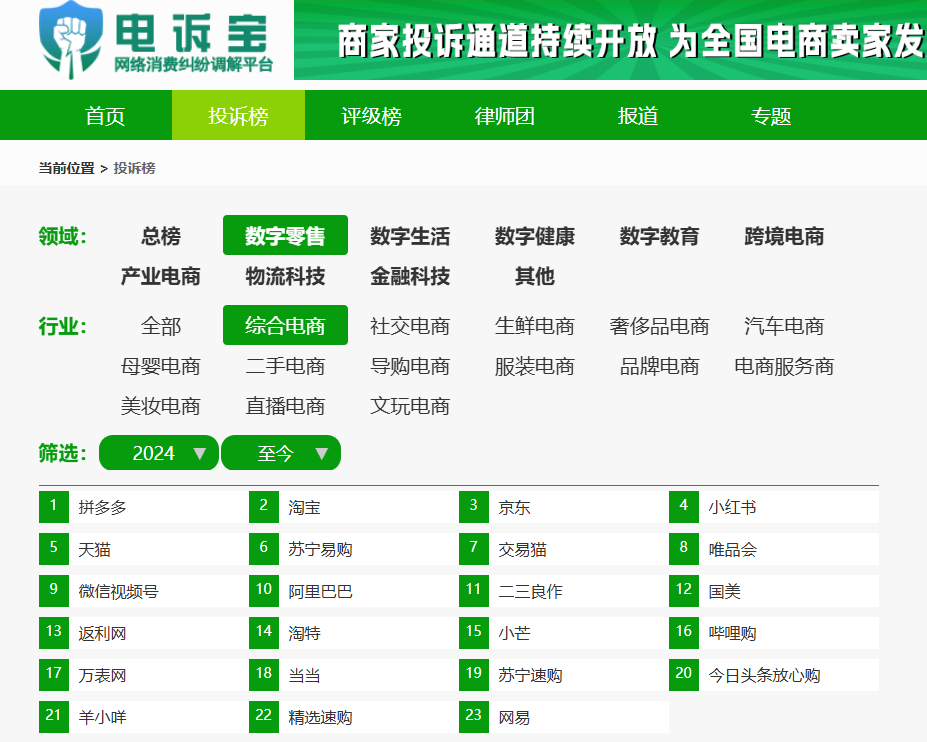Select the 数字零售 domain filter

[285, 235]
